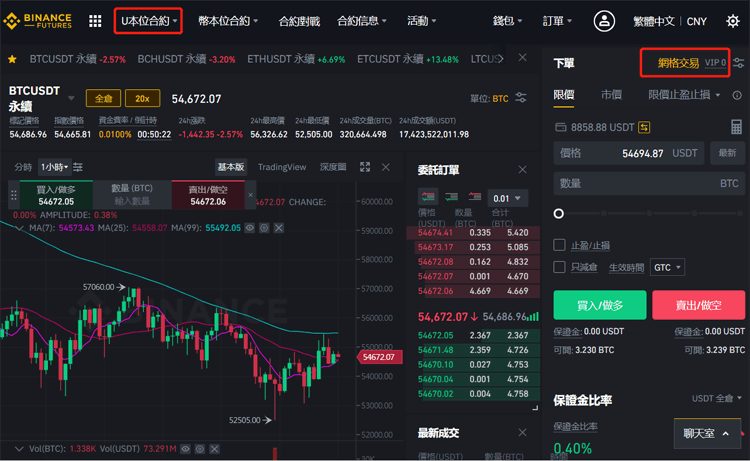750x461 pixels.
Task: Open Vol indicator settings icon
Action: pos(200,449)
